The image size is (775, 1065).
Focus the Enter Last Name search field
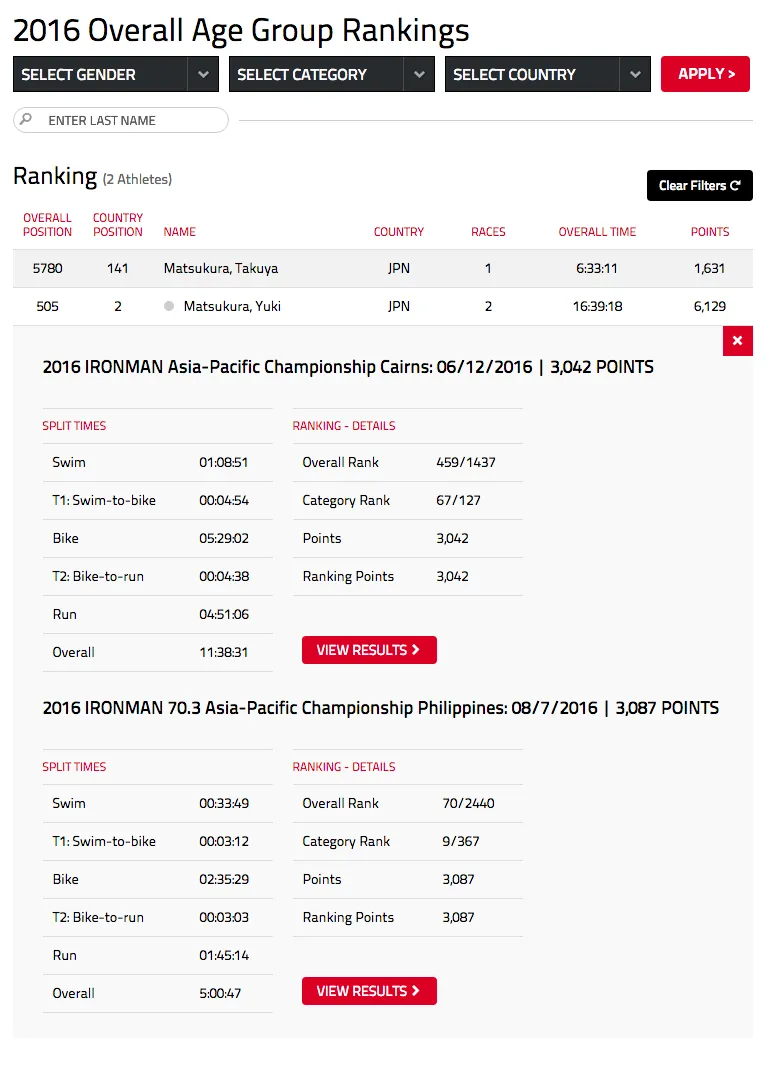pyautogui.click(x=130, y=120)
